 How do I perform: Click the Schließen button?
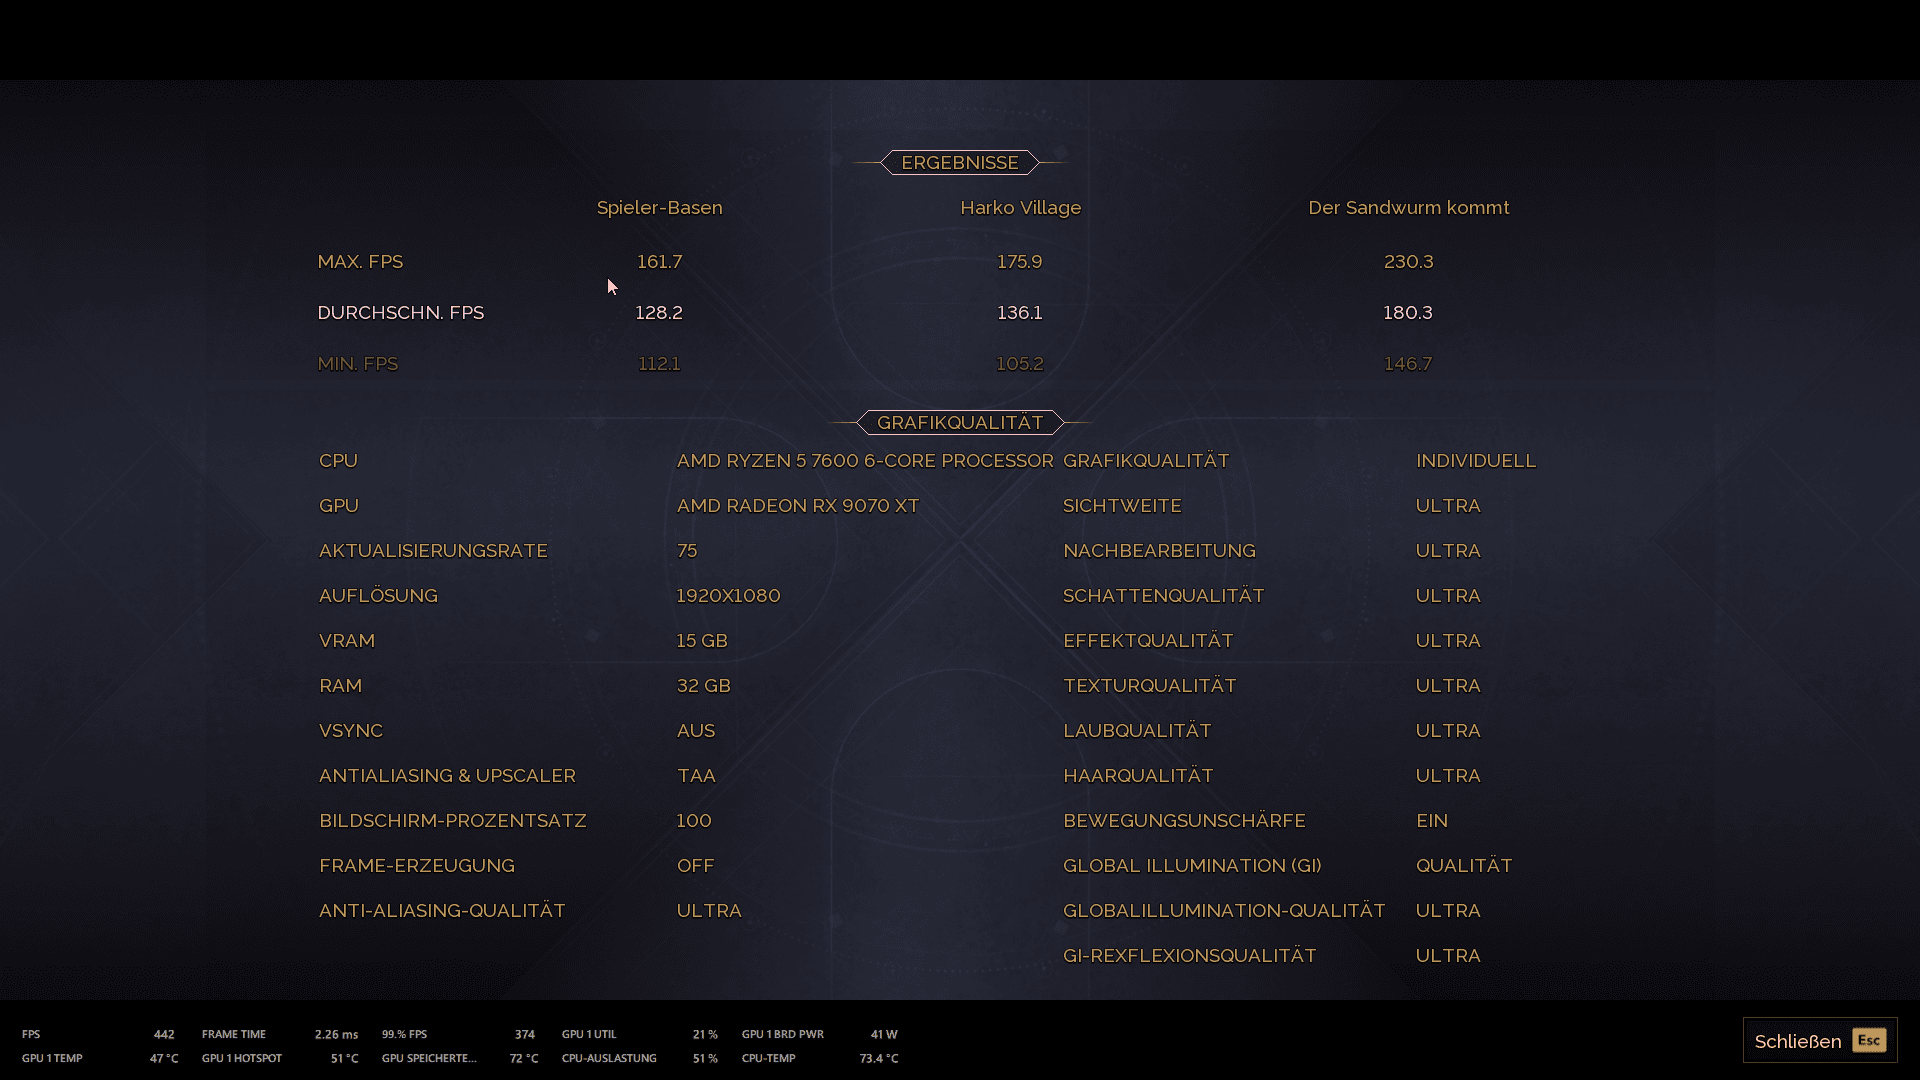1819,1041
